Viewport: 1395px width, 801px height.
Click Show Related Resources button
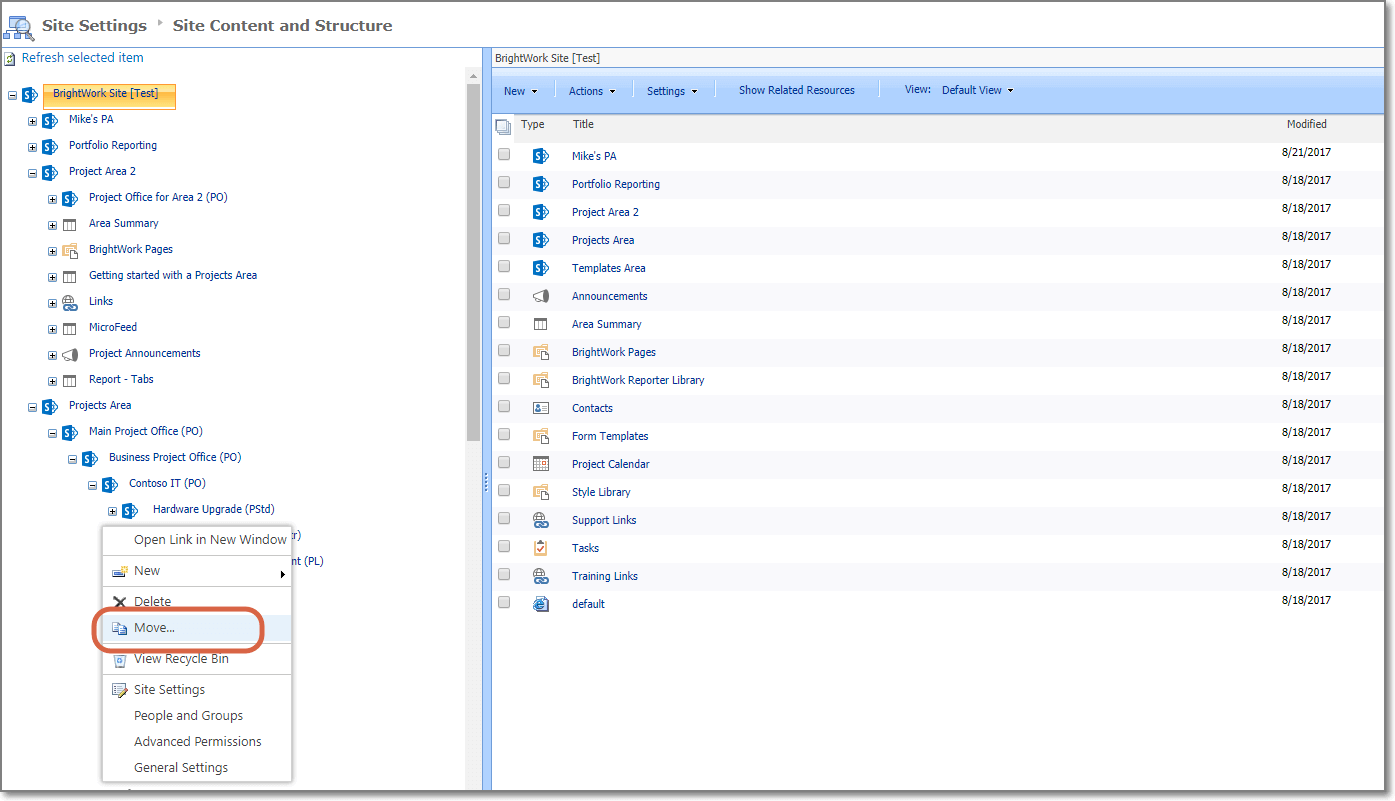[x=797, y=90]
